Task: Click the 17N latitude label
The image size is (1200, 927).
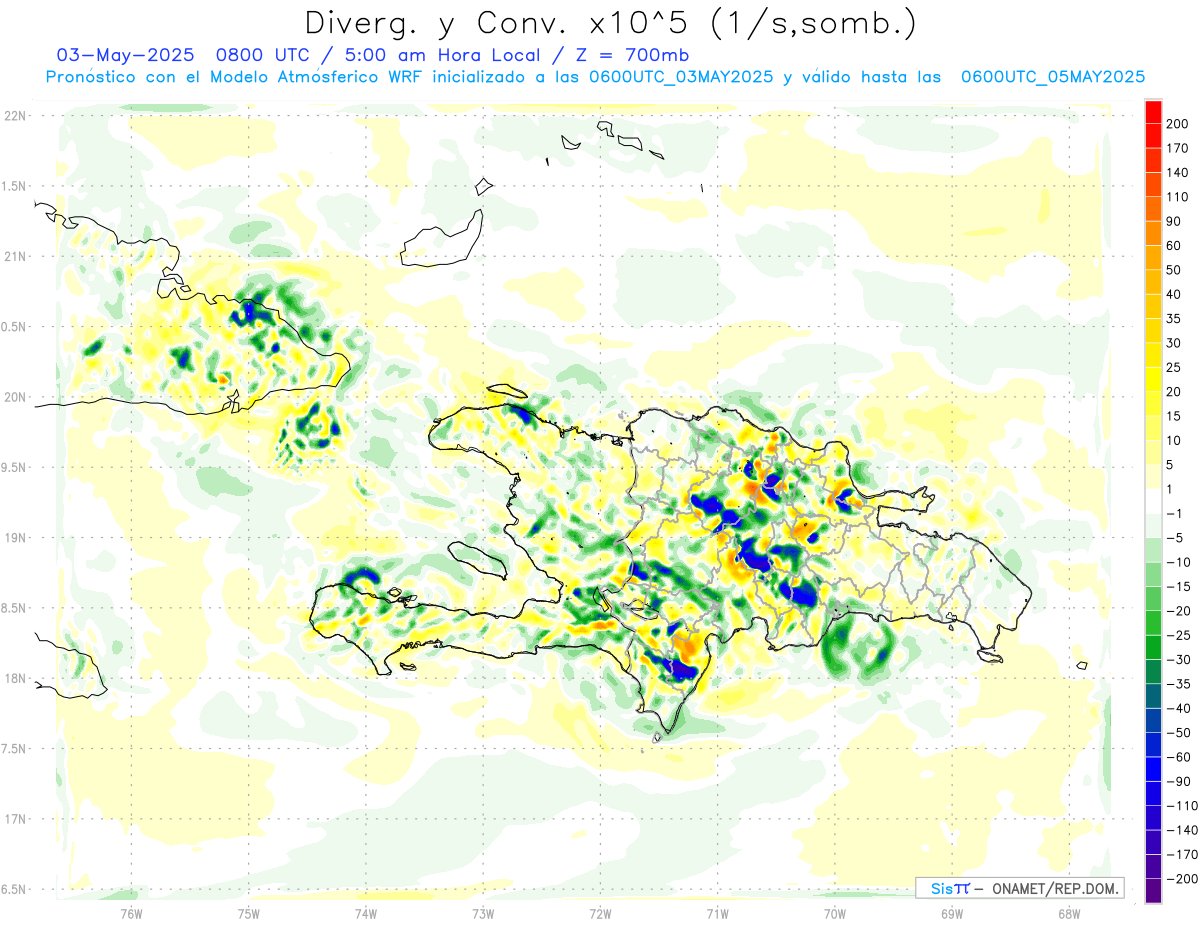Action: [x=15, y=819]
